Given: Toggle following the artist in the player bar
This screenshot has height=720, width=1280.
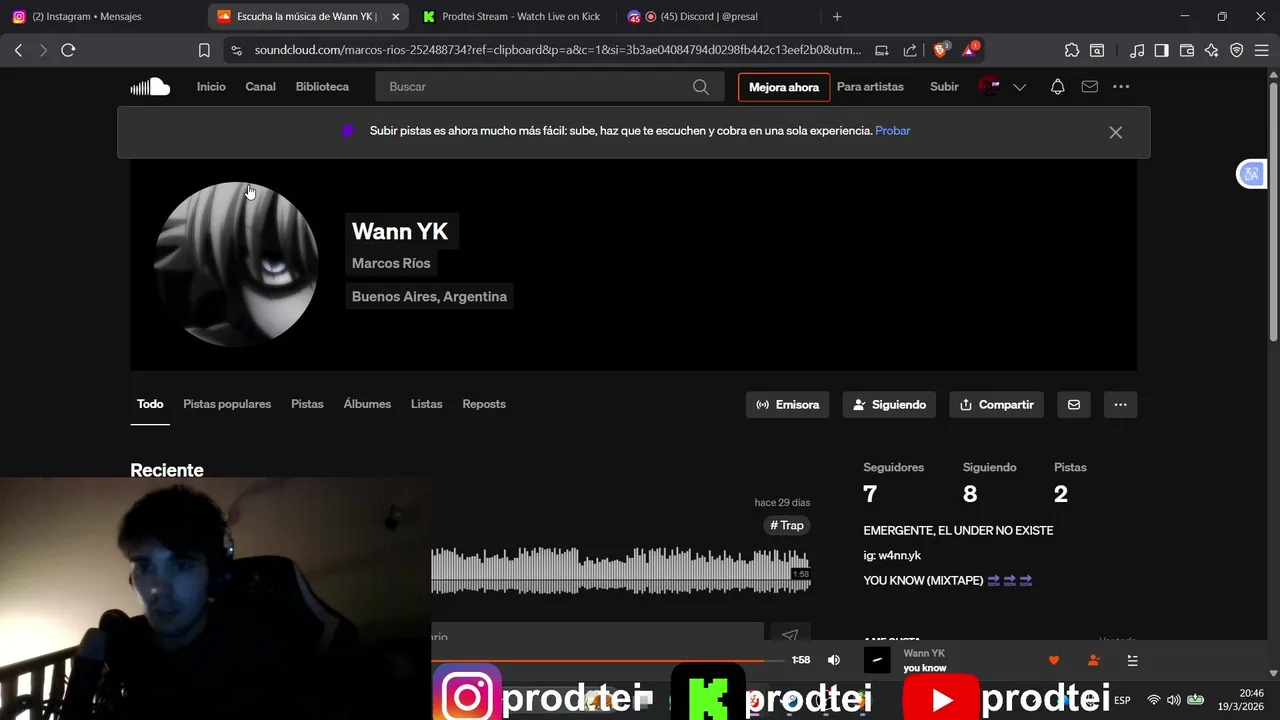Looking at the screenshot, I should coord(1093,660).
